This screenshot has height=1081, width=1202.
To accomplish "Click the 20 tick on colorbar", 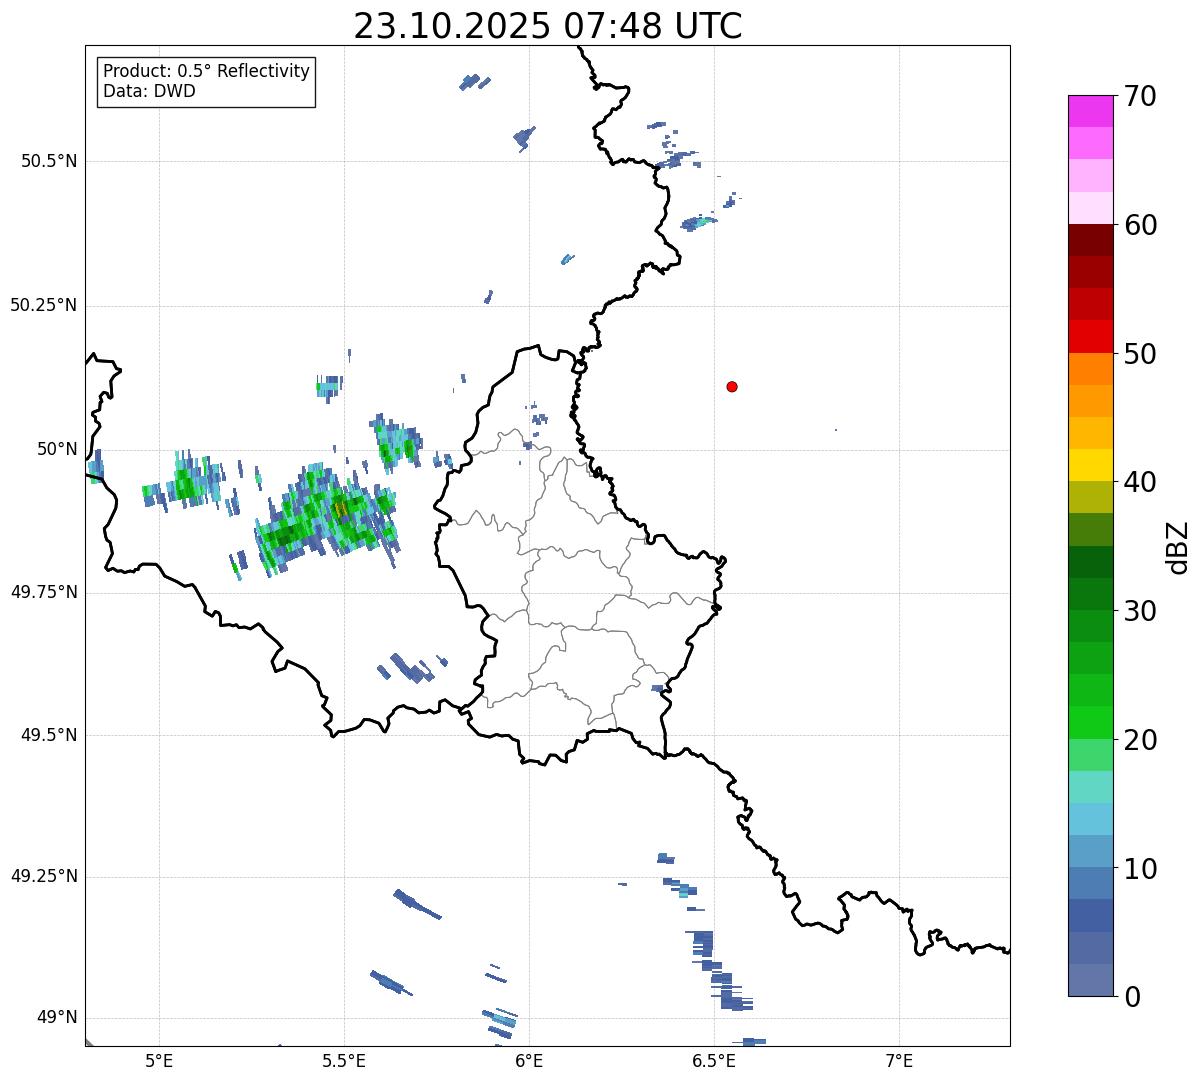I will pos(1140,740).
